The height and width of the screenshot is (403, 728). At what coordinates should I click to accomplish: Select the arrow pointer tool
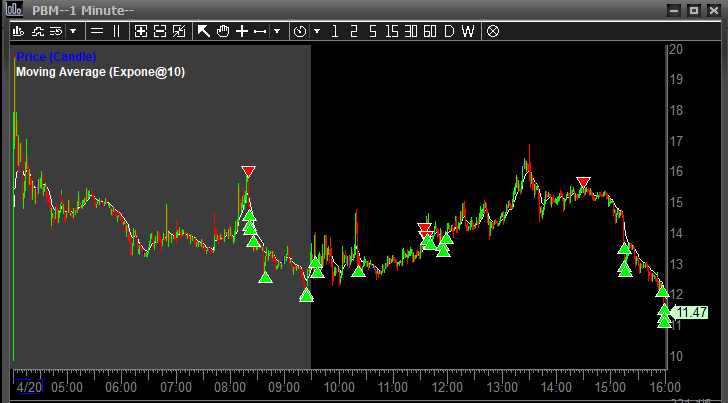(x=203, y=32)
